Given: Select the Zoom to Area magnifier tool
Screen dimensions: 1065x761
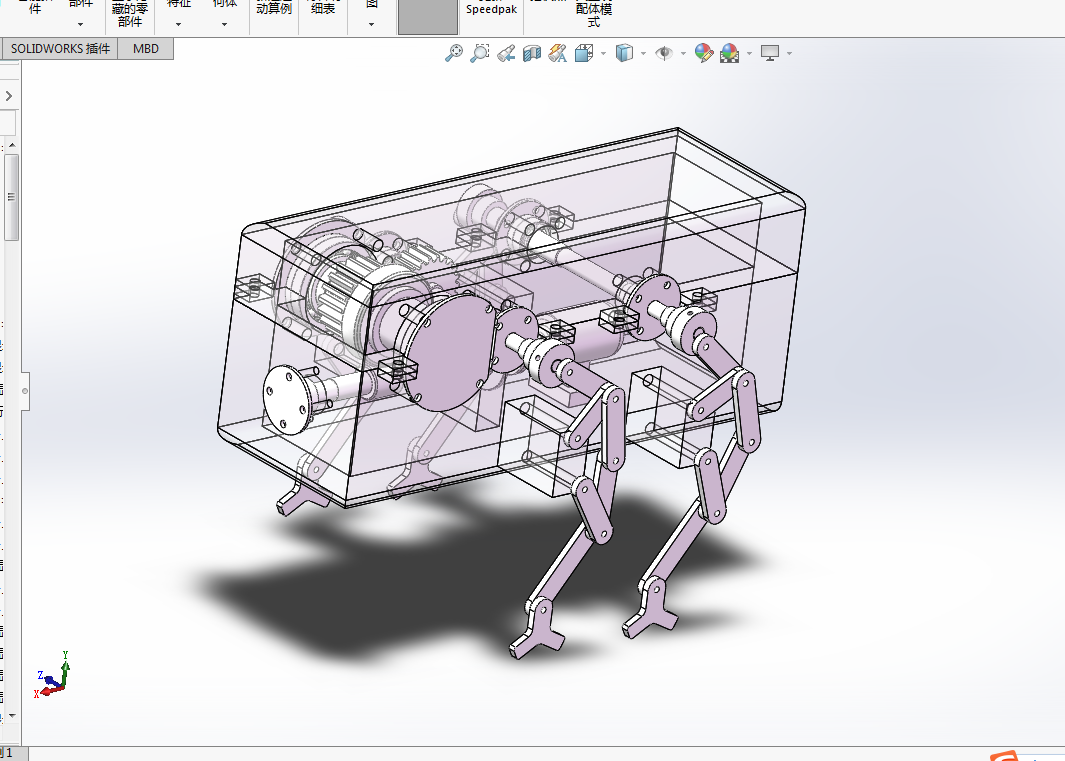Looking at the screenshot, I should coord(480,53).
